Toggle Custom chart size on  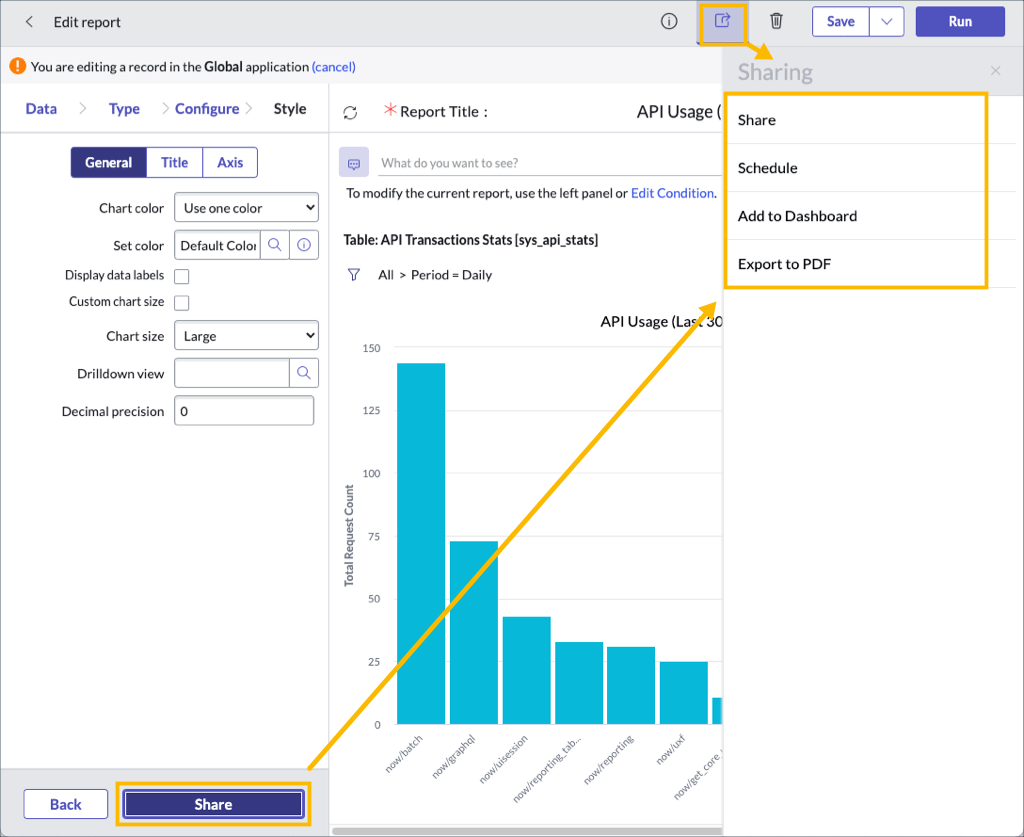[182, 302]
